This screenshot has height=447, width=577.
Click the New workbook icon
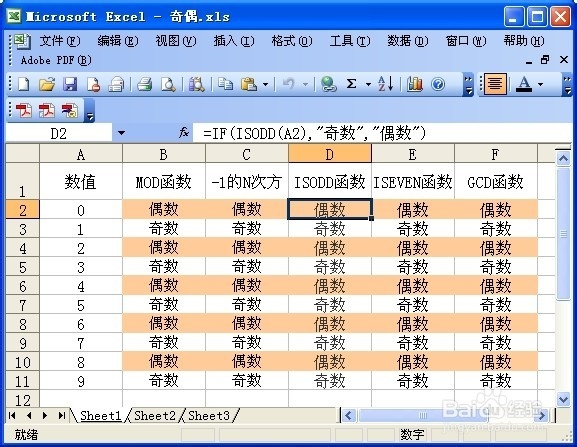(x=24, y=84)
